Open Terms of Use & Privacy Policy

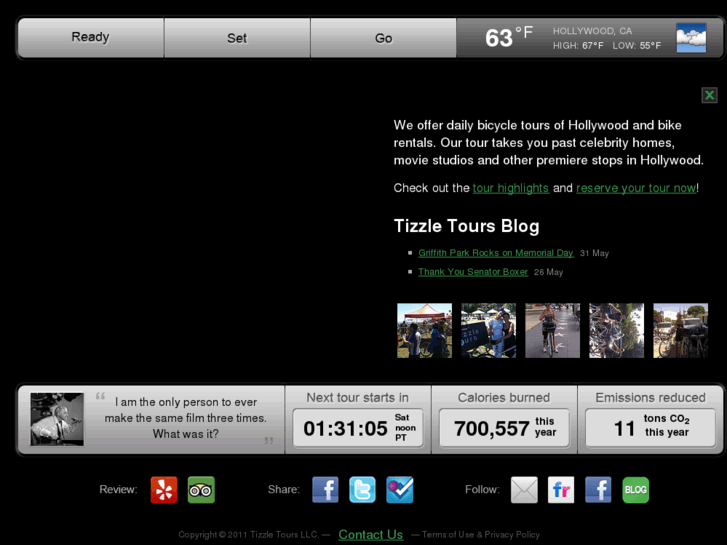[x=481, y=535]
